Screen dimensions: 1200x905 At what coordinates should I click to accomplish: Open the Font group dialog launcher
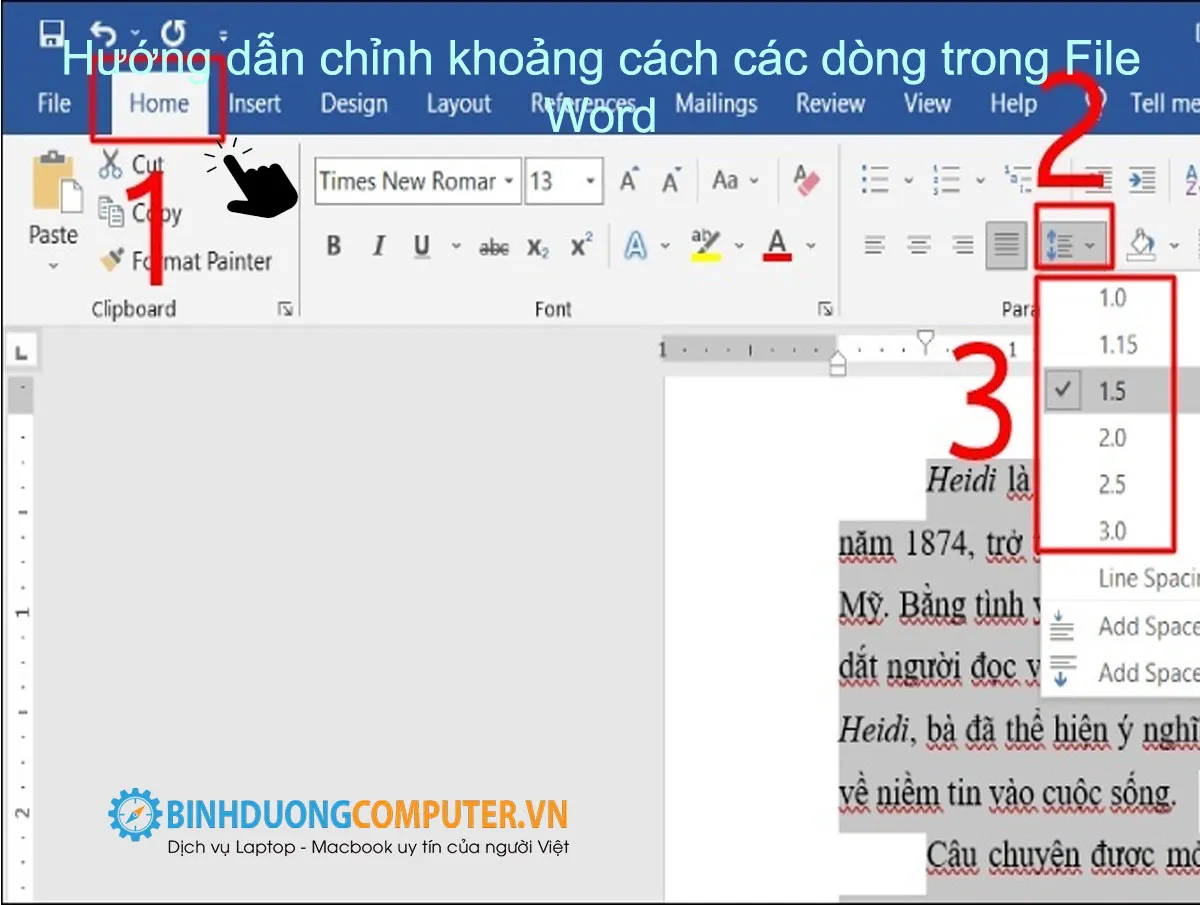click(x=825, y=310)
